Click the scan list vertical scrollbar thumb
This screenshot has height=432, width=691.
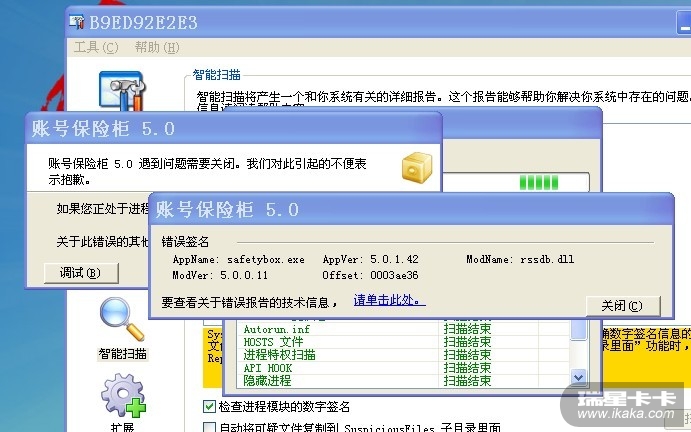578,329
